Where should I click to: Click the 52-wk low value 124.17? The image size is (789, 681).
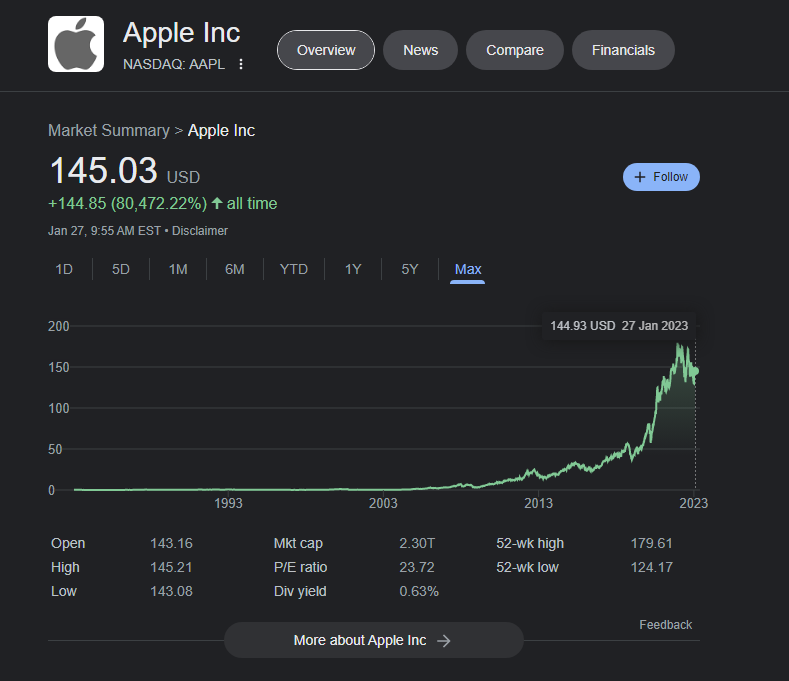[652, 567]
